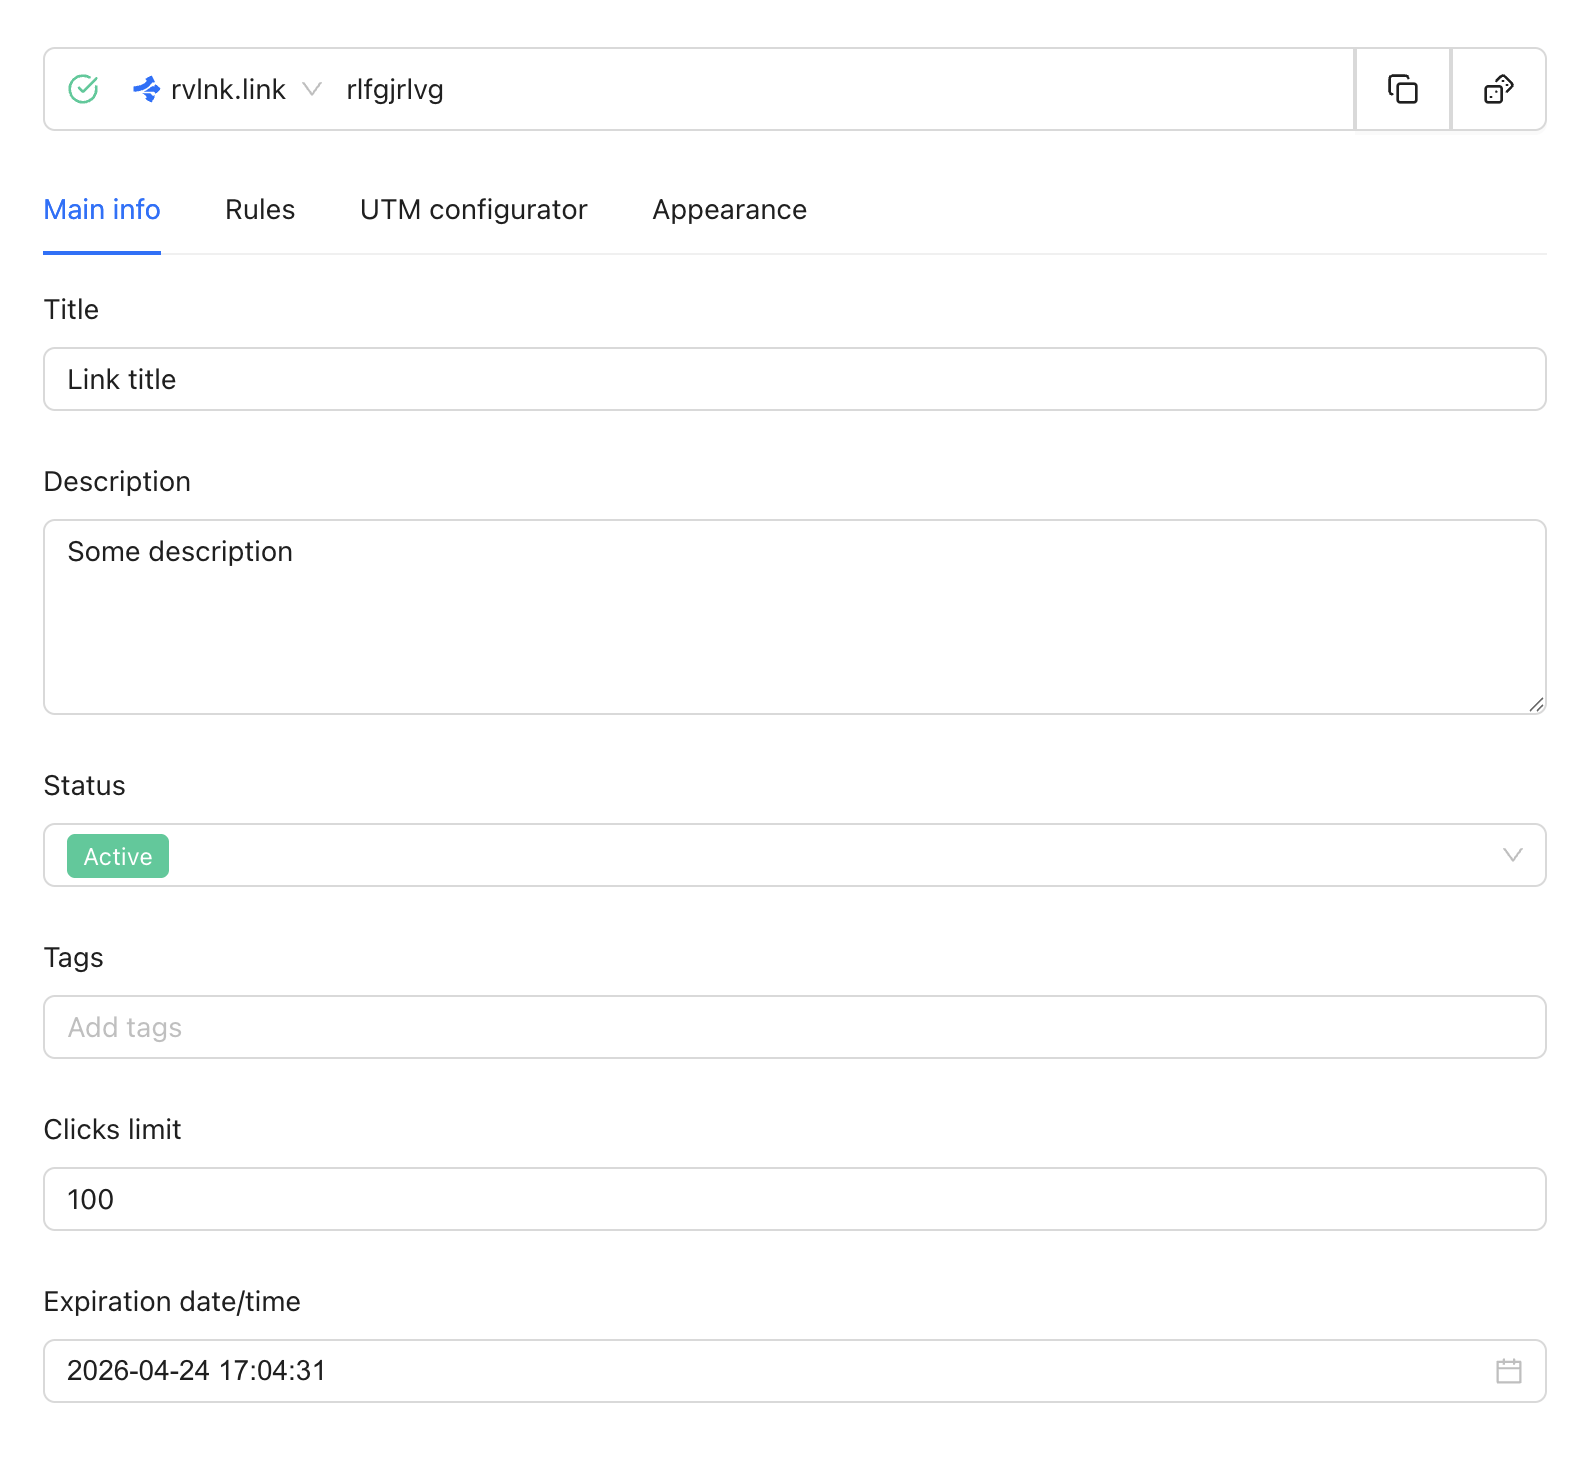
Task: Click the Clicks limit label
Action: click(113, 1130)
